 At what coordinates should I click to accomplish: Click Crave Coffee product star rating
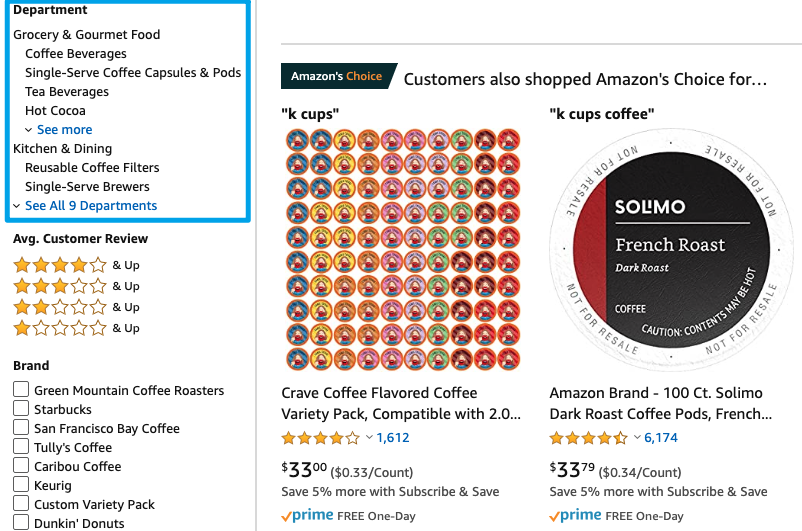[321, 438]
